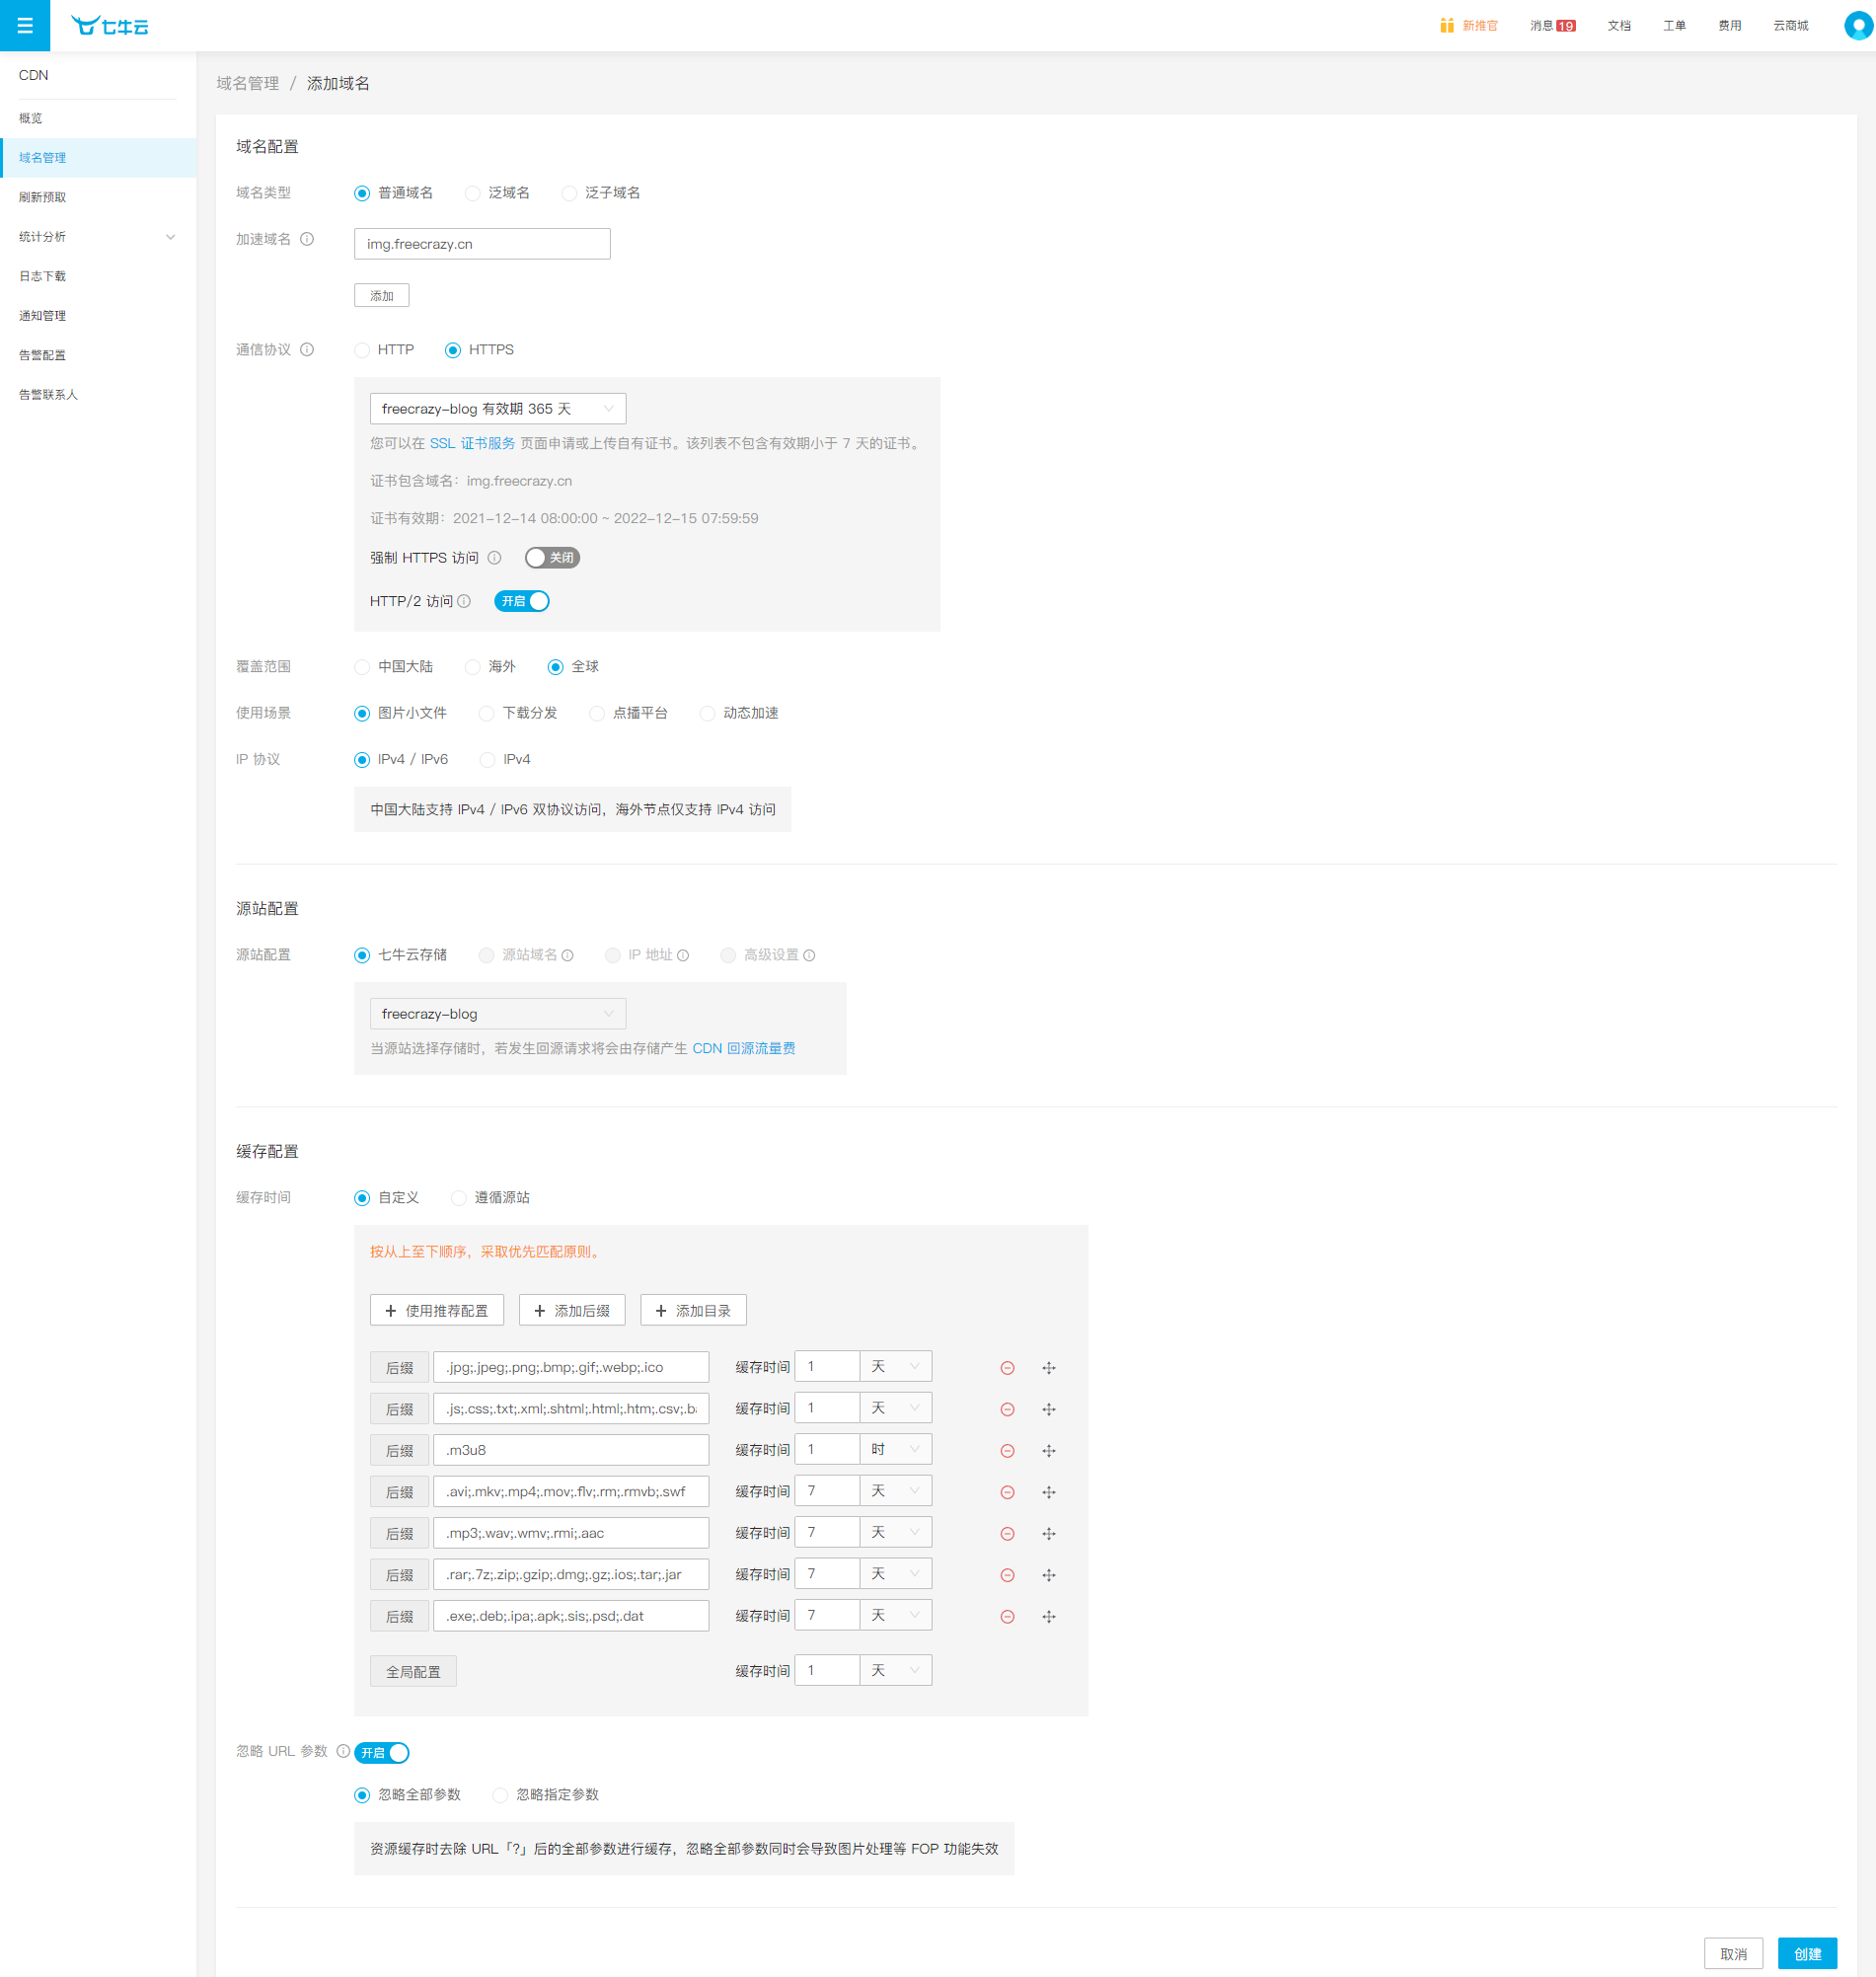The height and width of the screenshot is (1977, 1876).
Task: Click info icon next to 加速域名
Action: tap(307, 239)
